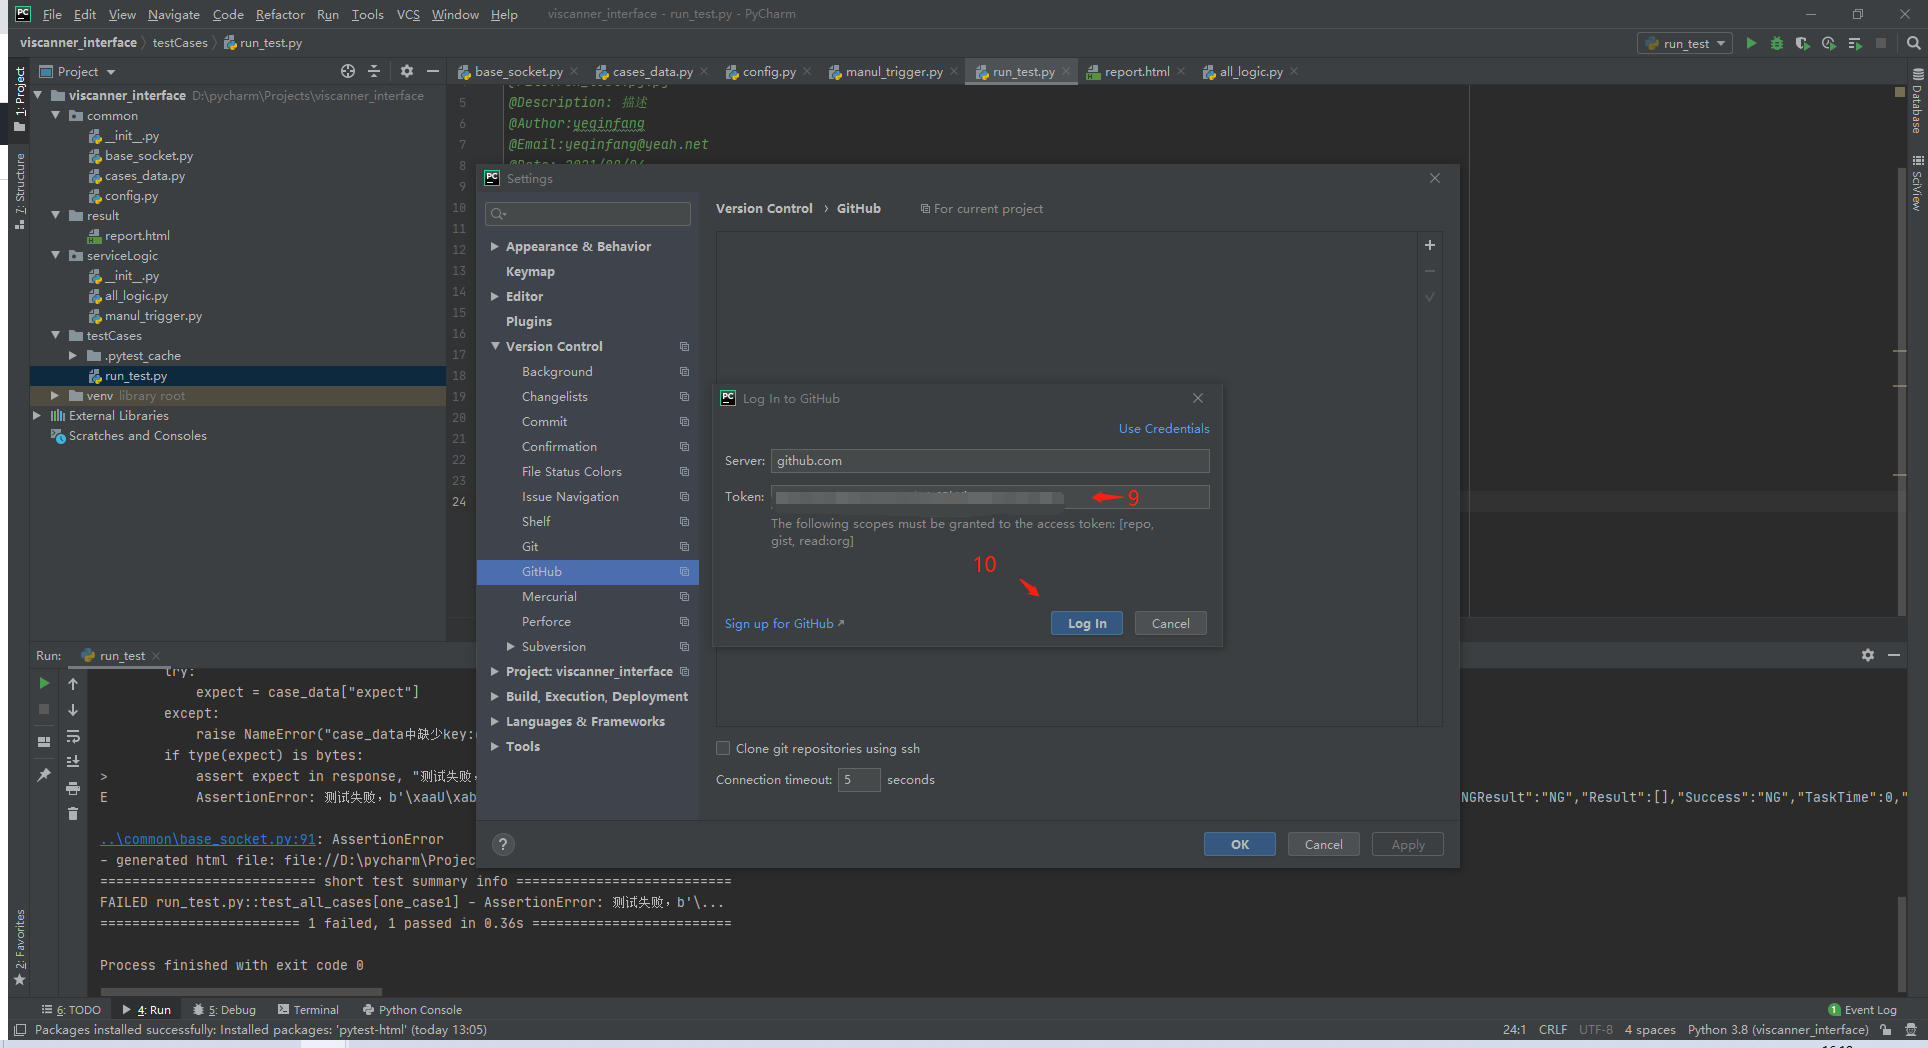Switch to report.html editor tab
Viewport: 1928px width, 1048px height.
point(1137,71)
